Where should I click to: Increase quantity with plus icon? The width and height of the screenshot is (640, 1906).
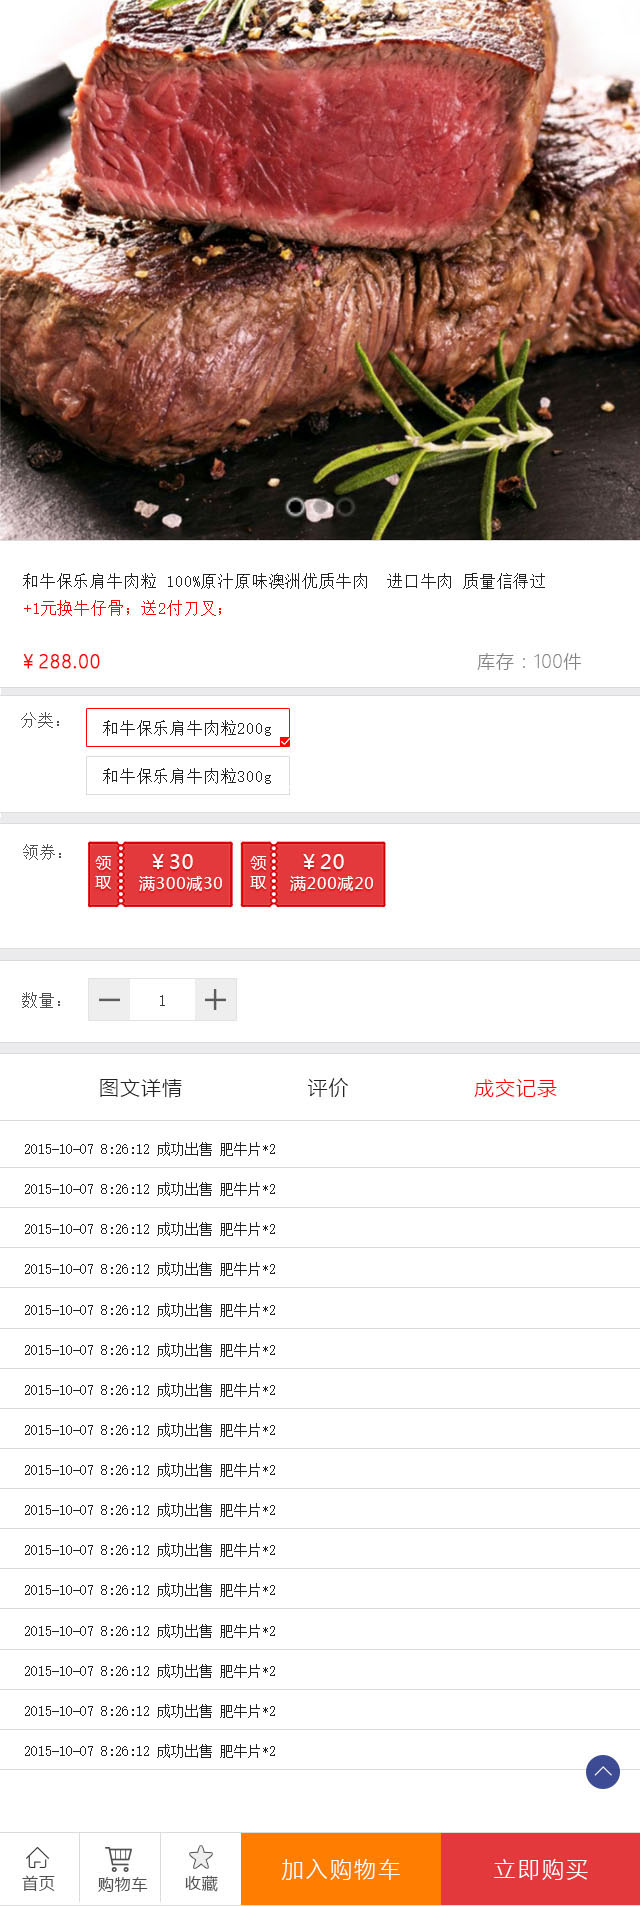pyautogui.click(x=215, y=1000)
